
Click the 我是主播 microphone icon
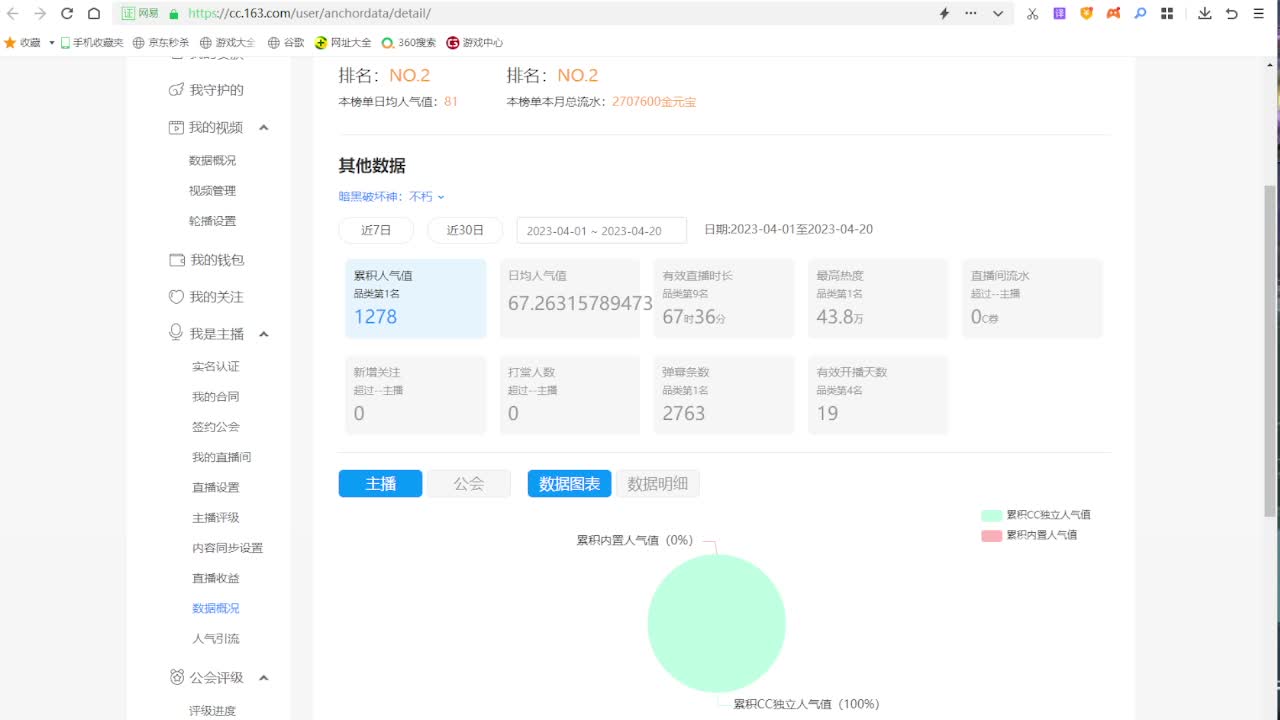coord(177,333)
